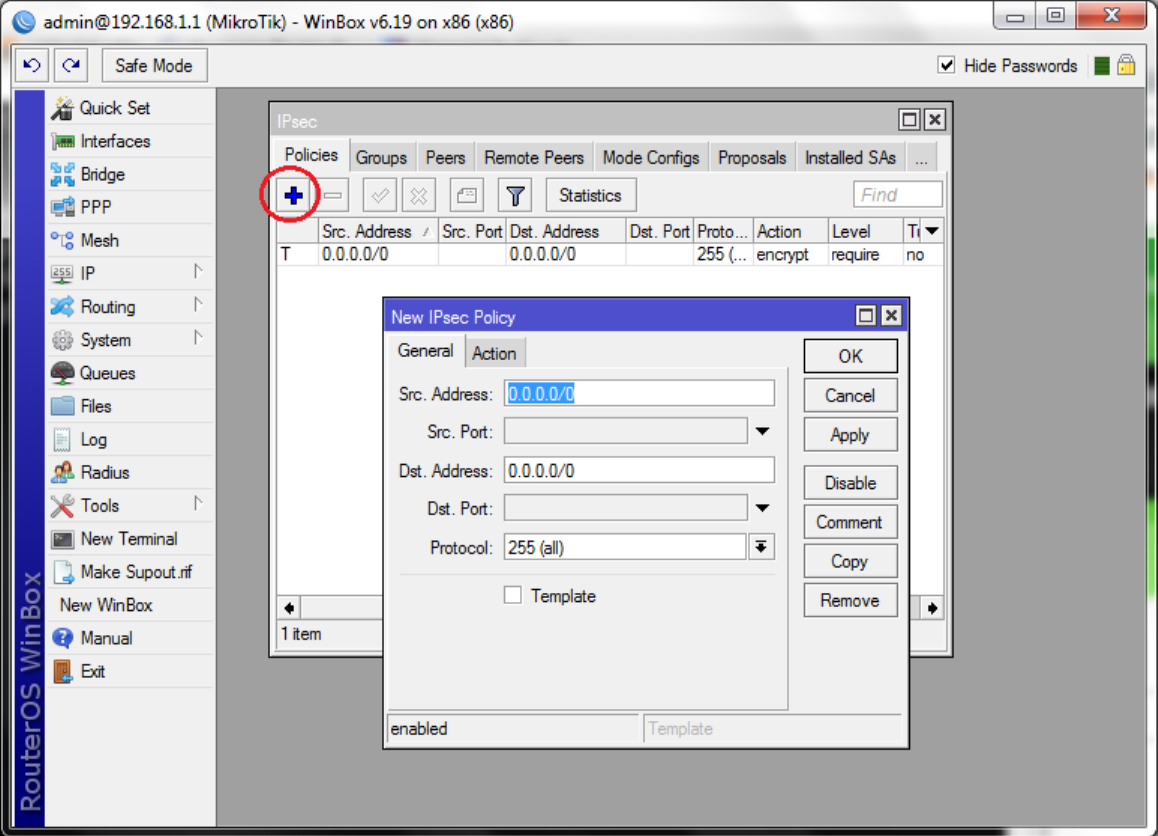
Task: Open the IPsec table columns dropdown
Action: point(932,231)
